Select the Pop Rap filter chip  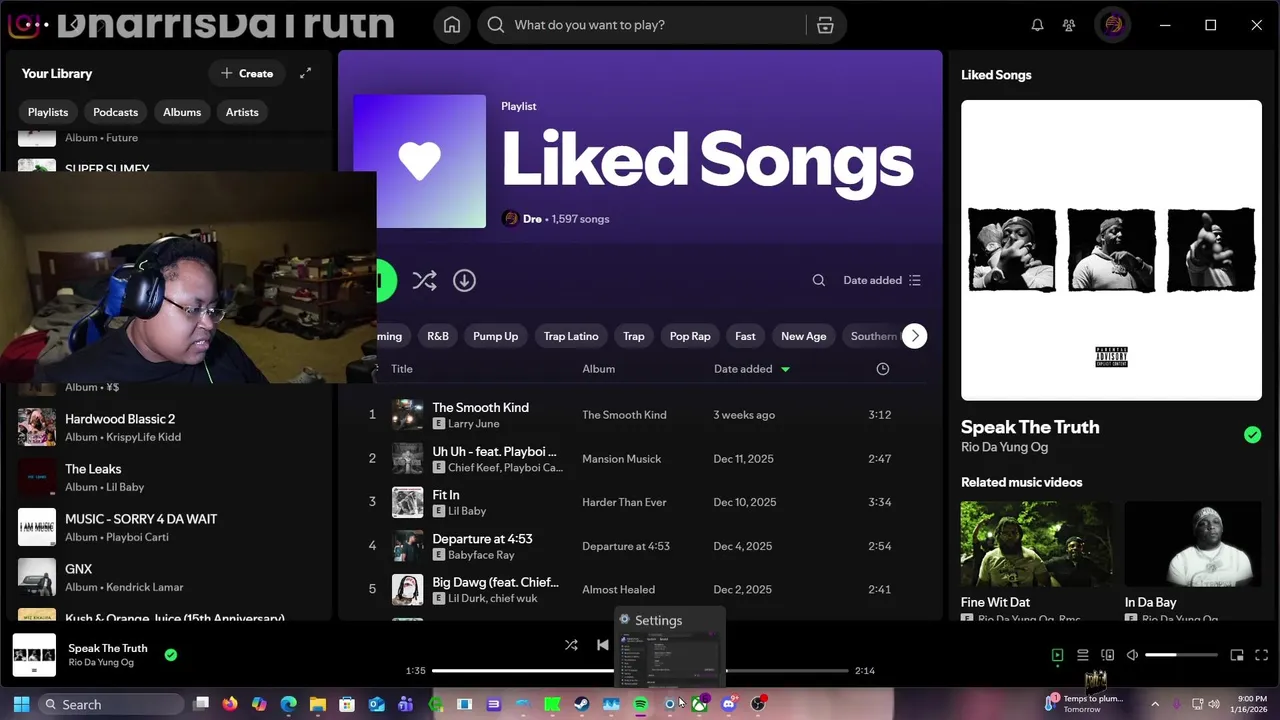[690, 336]
